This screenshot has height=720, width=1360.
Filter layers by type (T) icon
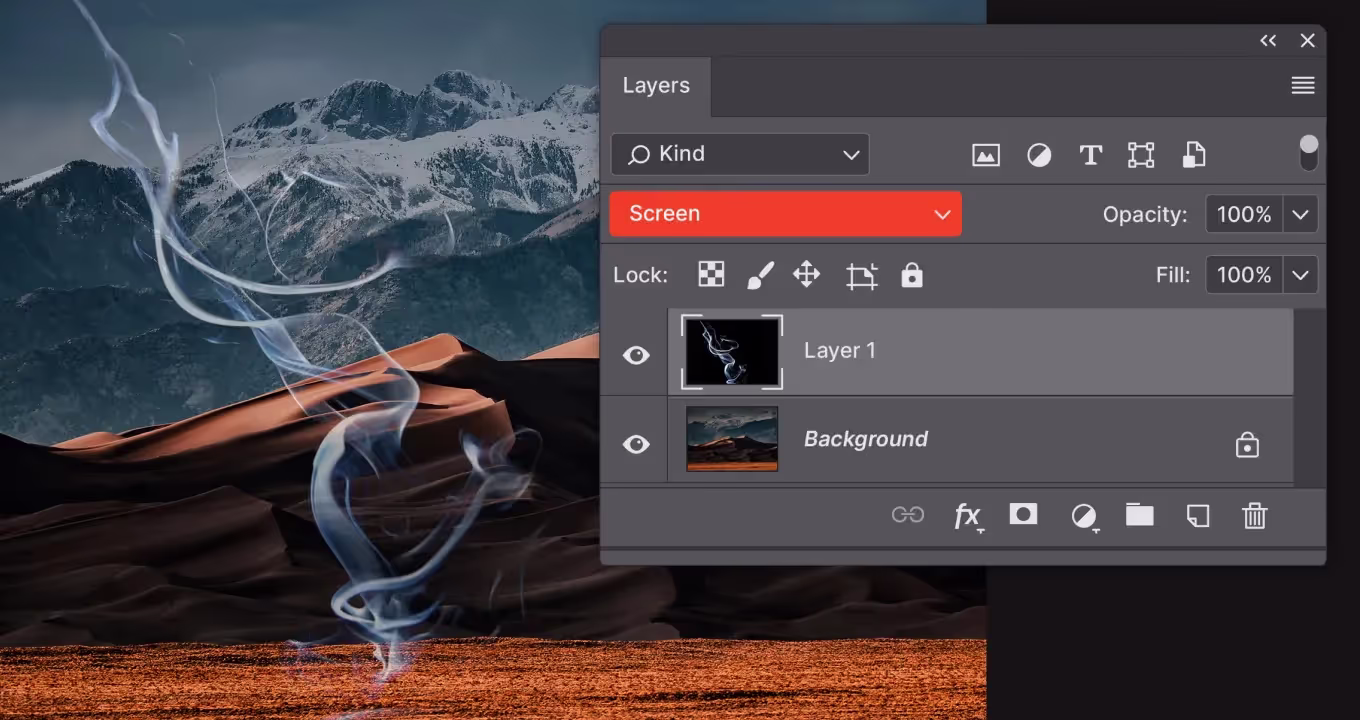(x=1090, y=155)
